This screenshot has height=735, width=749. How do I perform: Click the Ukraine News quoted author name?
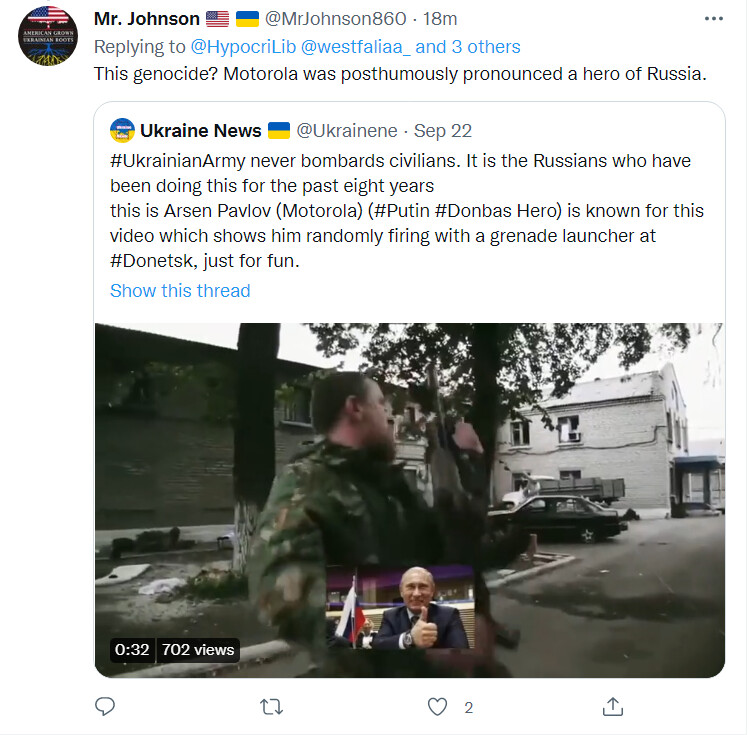pyautogui.click(x=201, y=131)
